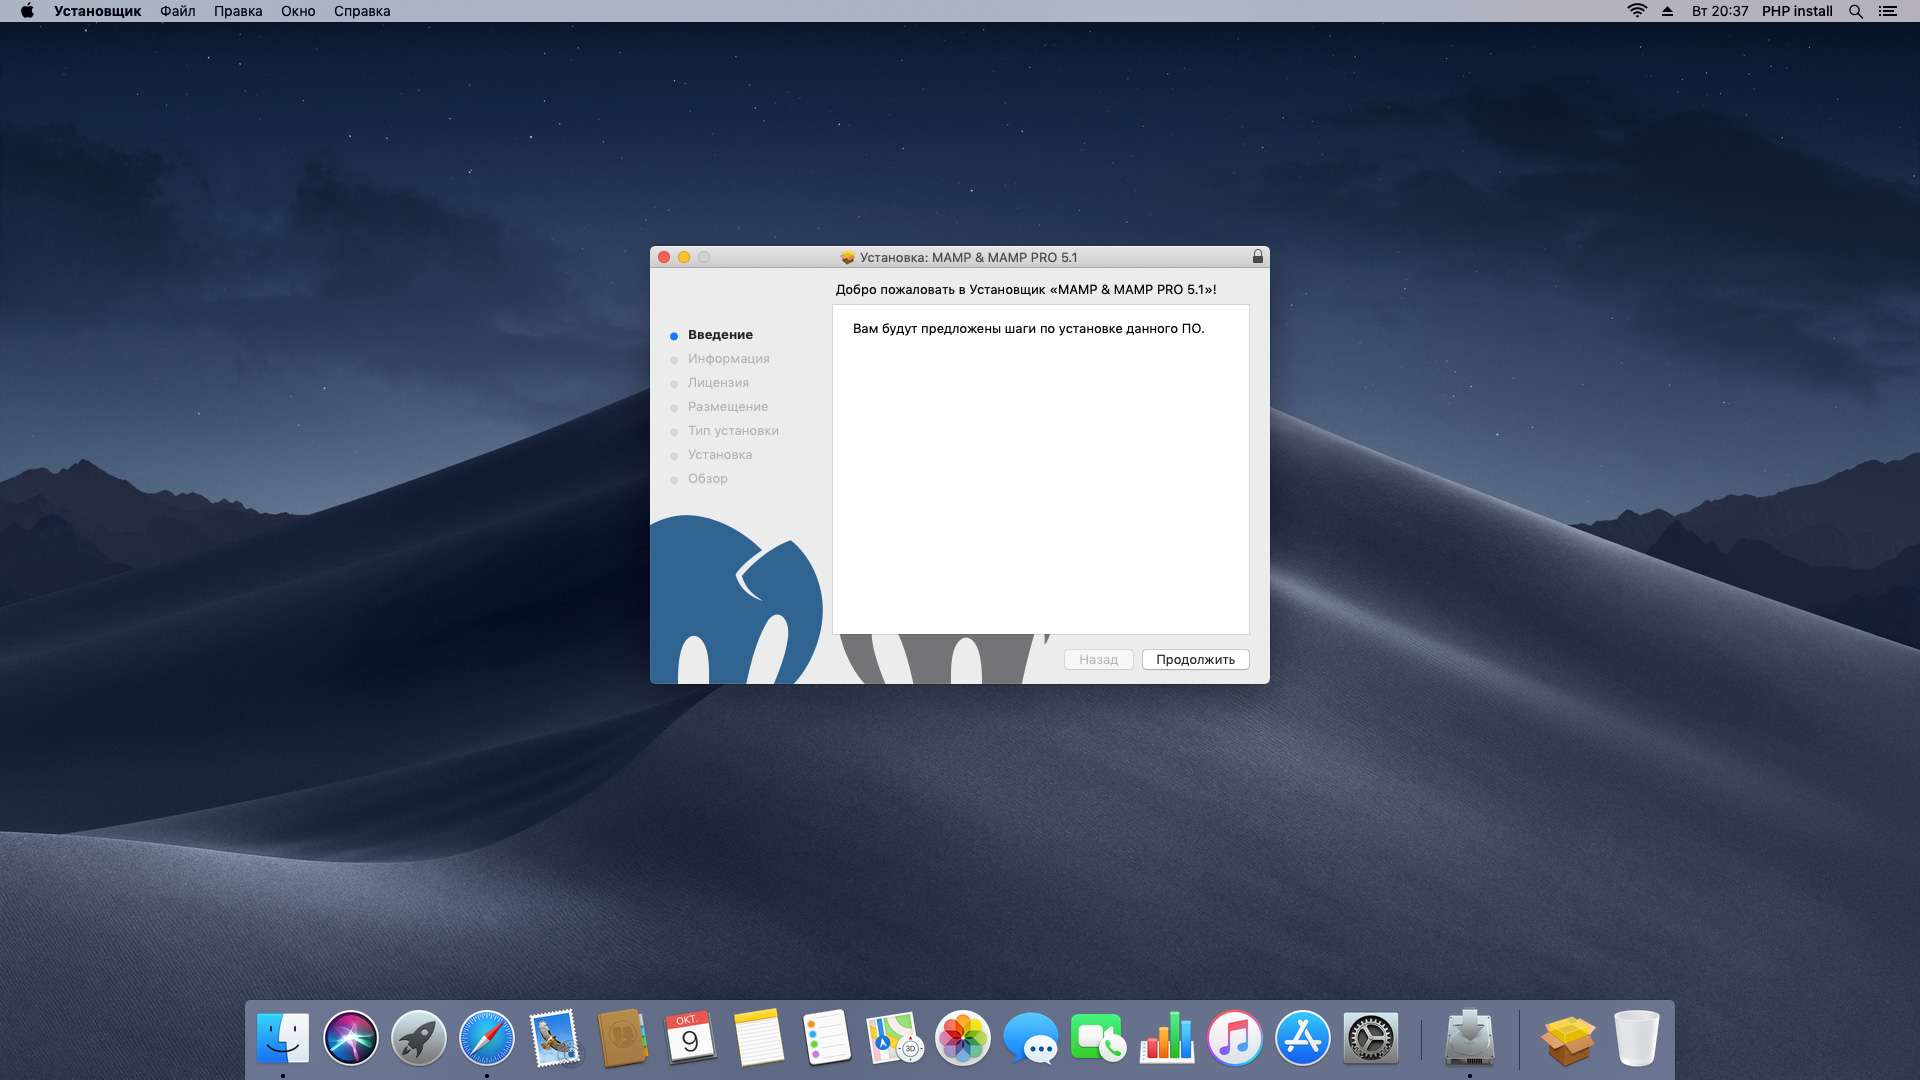Select the Размещение step in sidebar
1920x1080 pixels.
[728, 407]
